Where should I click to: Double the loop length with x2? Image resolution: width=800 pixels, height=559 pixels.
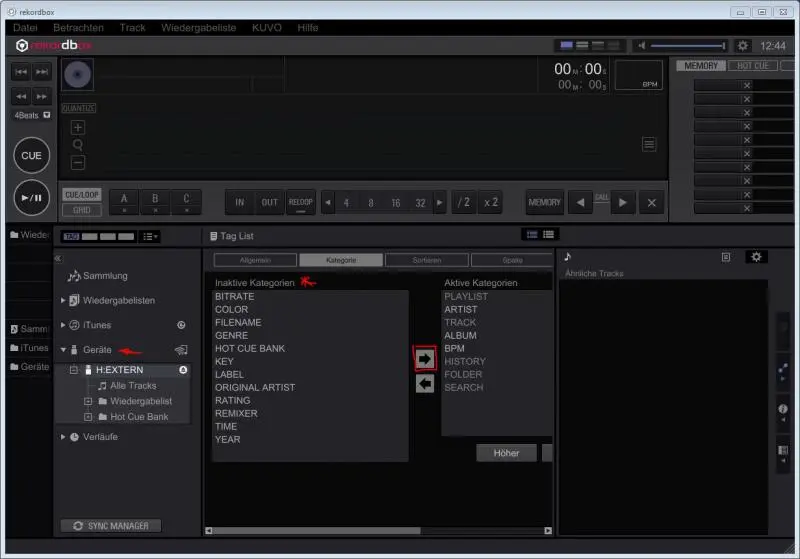[490, 202]
